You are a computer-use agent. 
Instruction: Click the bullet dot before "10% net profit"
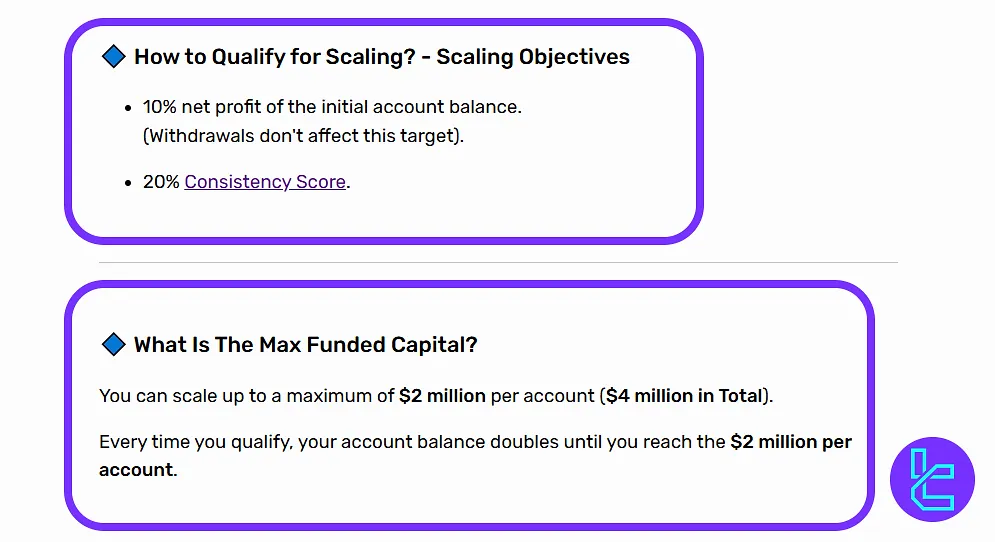coord(128,107)
